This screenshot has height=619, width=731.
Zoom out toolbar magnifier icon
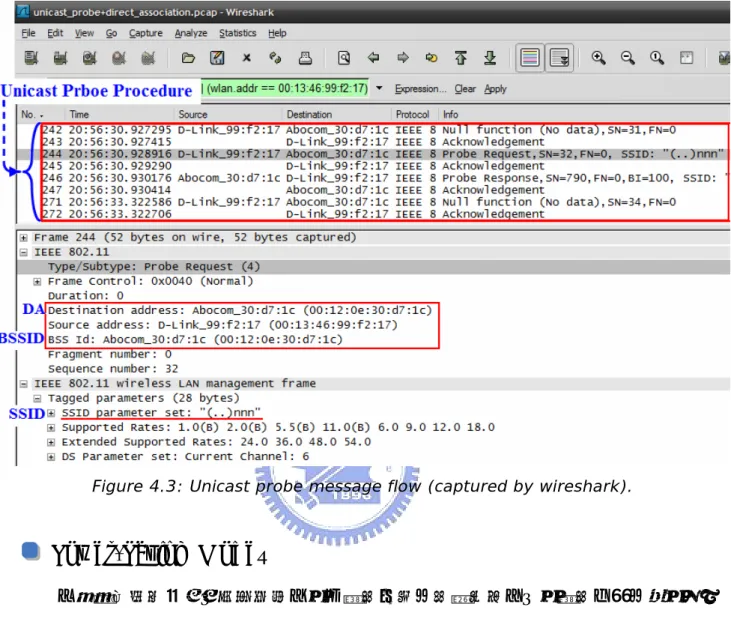click(628, 58)
